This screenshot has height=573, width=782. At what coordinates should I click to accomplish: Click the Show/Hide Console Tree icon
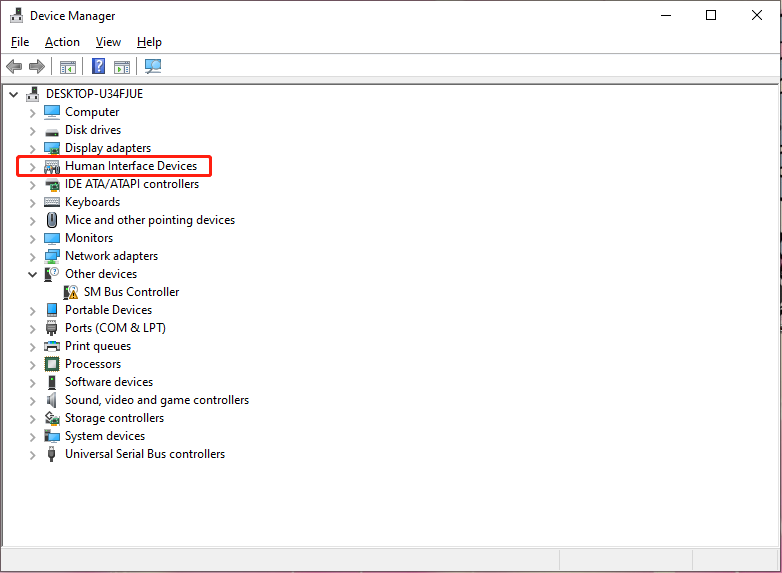68,66
